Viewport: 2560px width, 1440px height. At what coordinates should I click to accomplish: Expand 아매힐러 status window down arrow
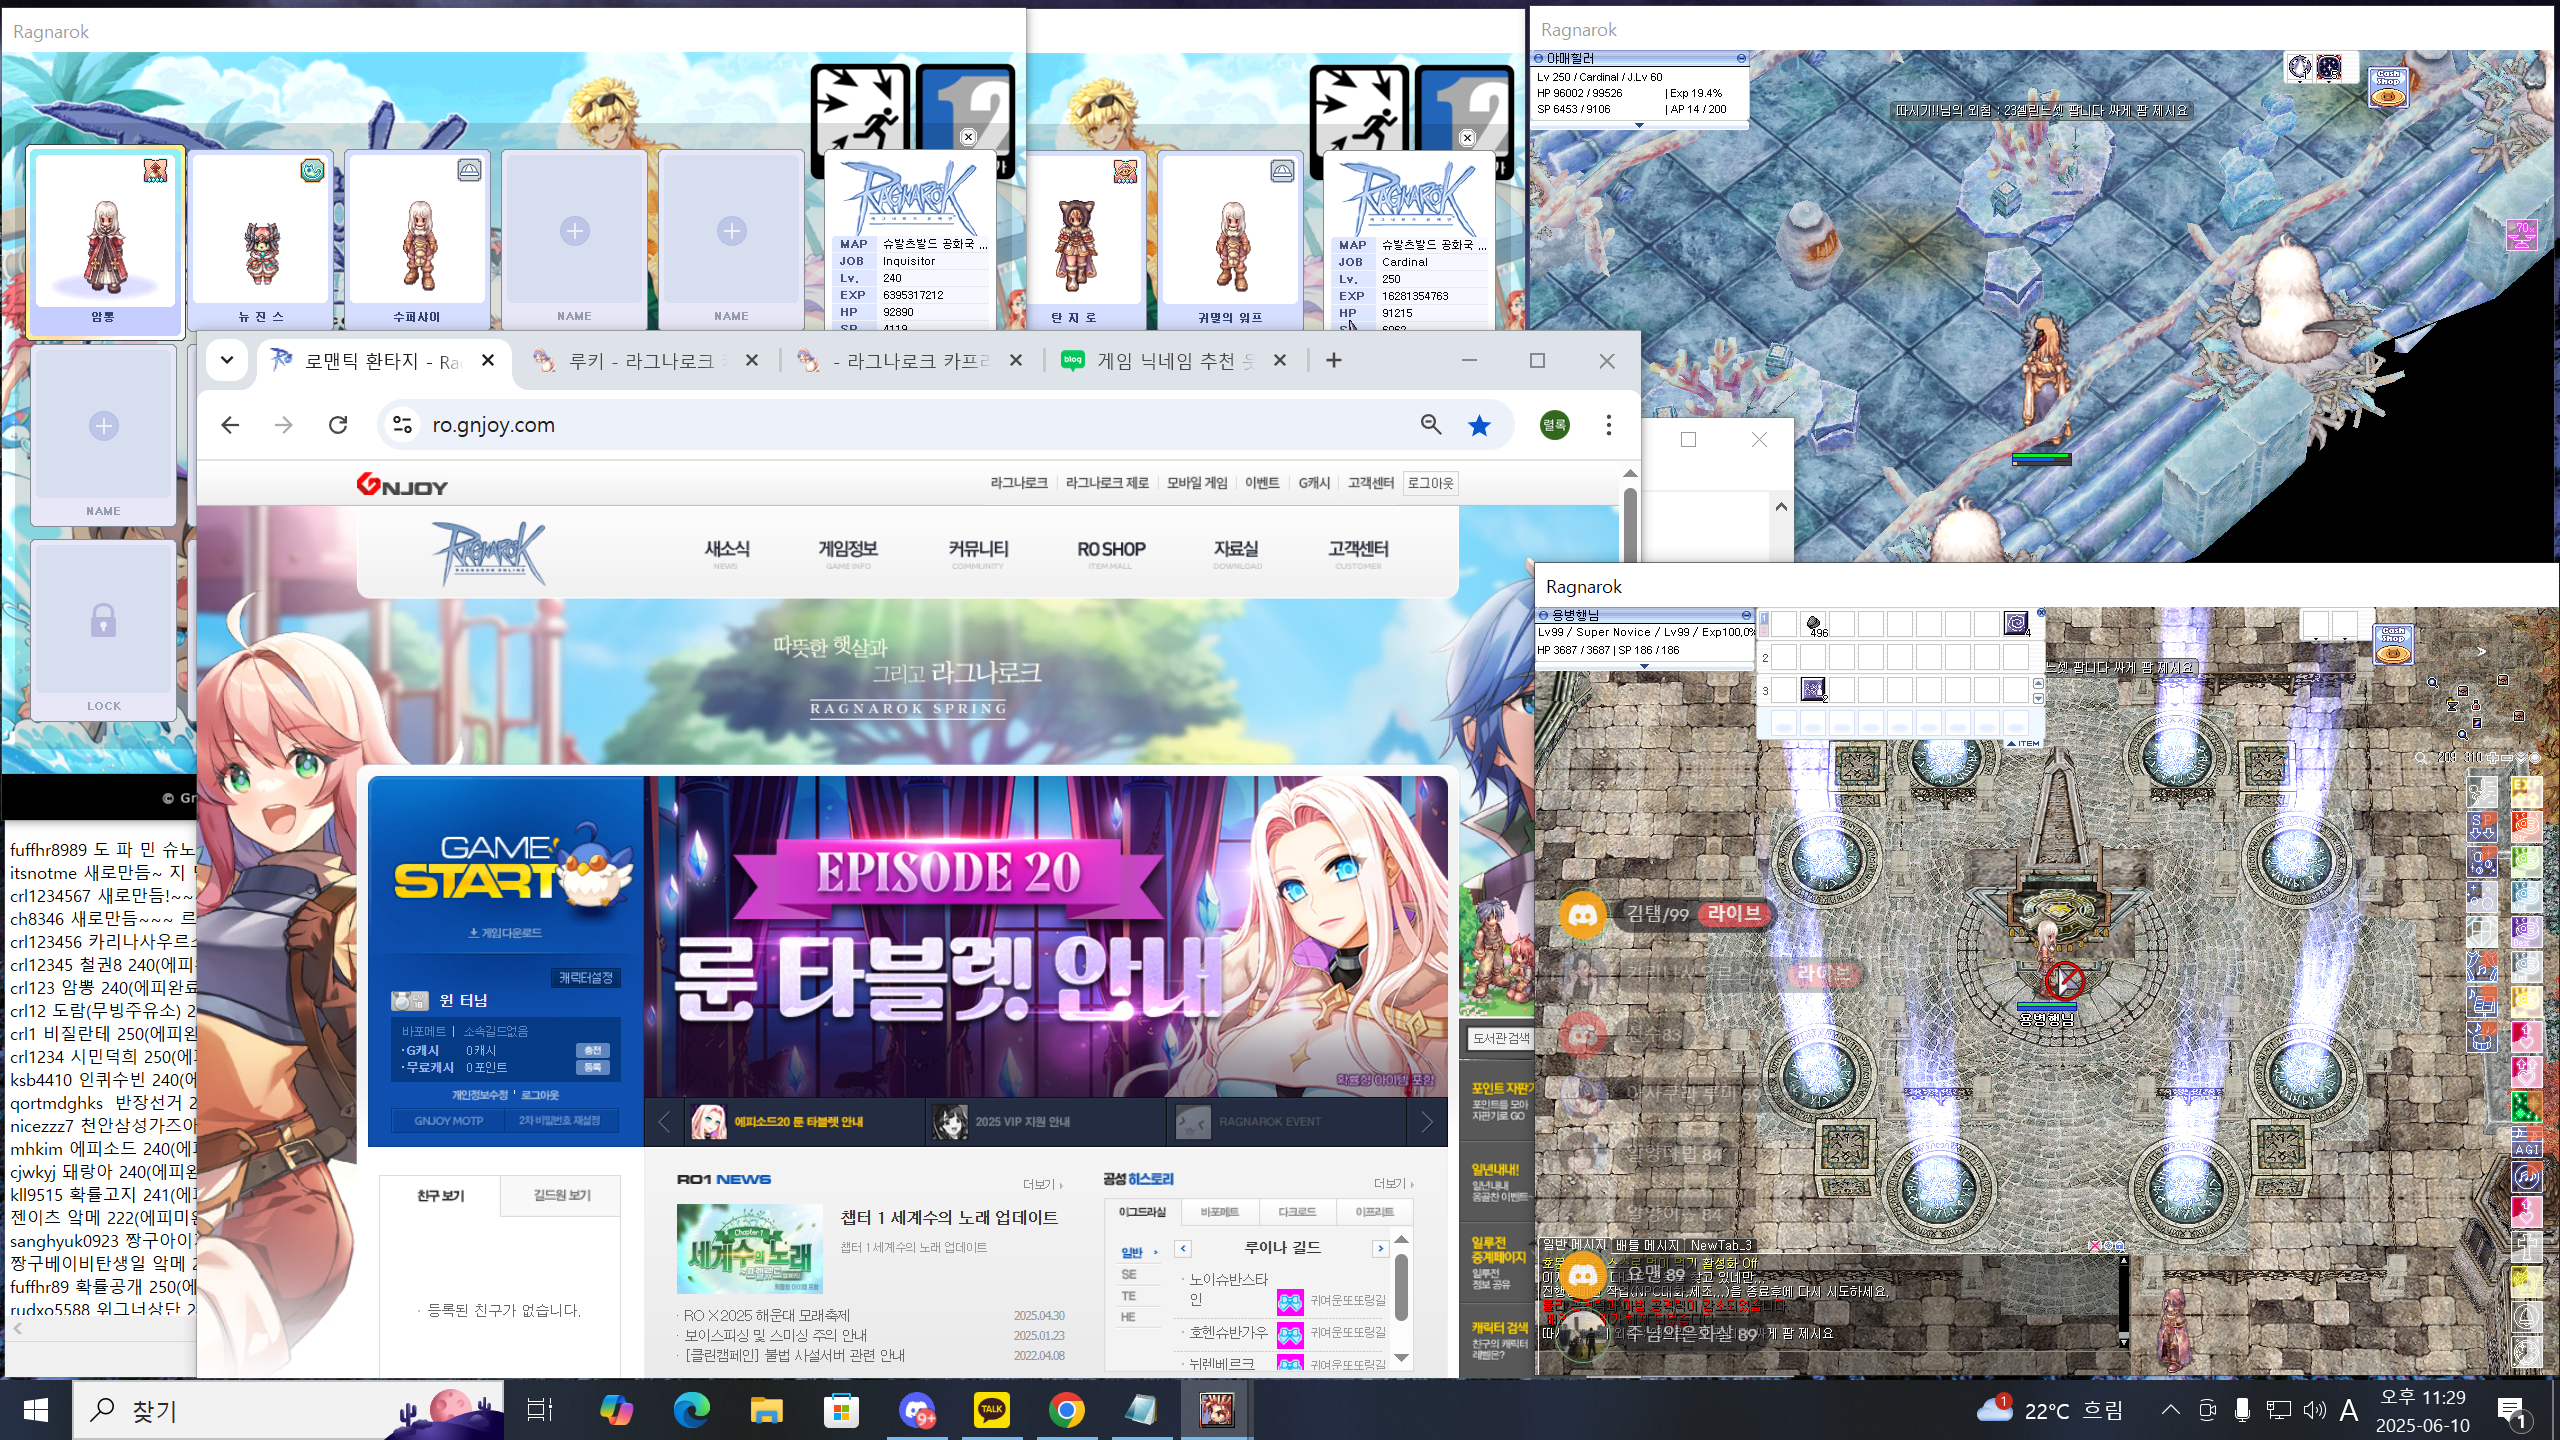tap(1639, 125)
